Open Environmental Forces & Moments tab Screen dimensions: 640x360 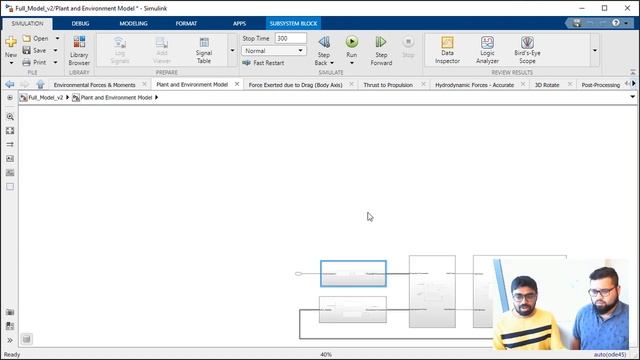[x=94, y=85]
